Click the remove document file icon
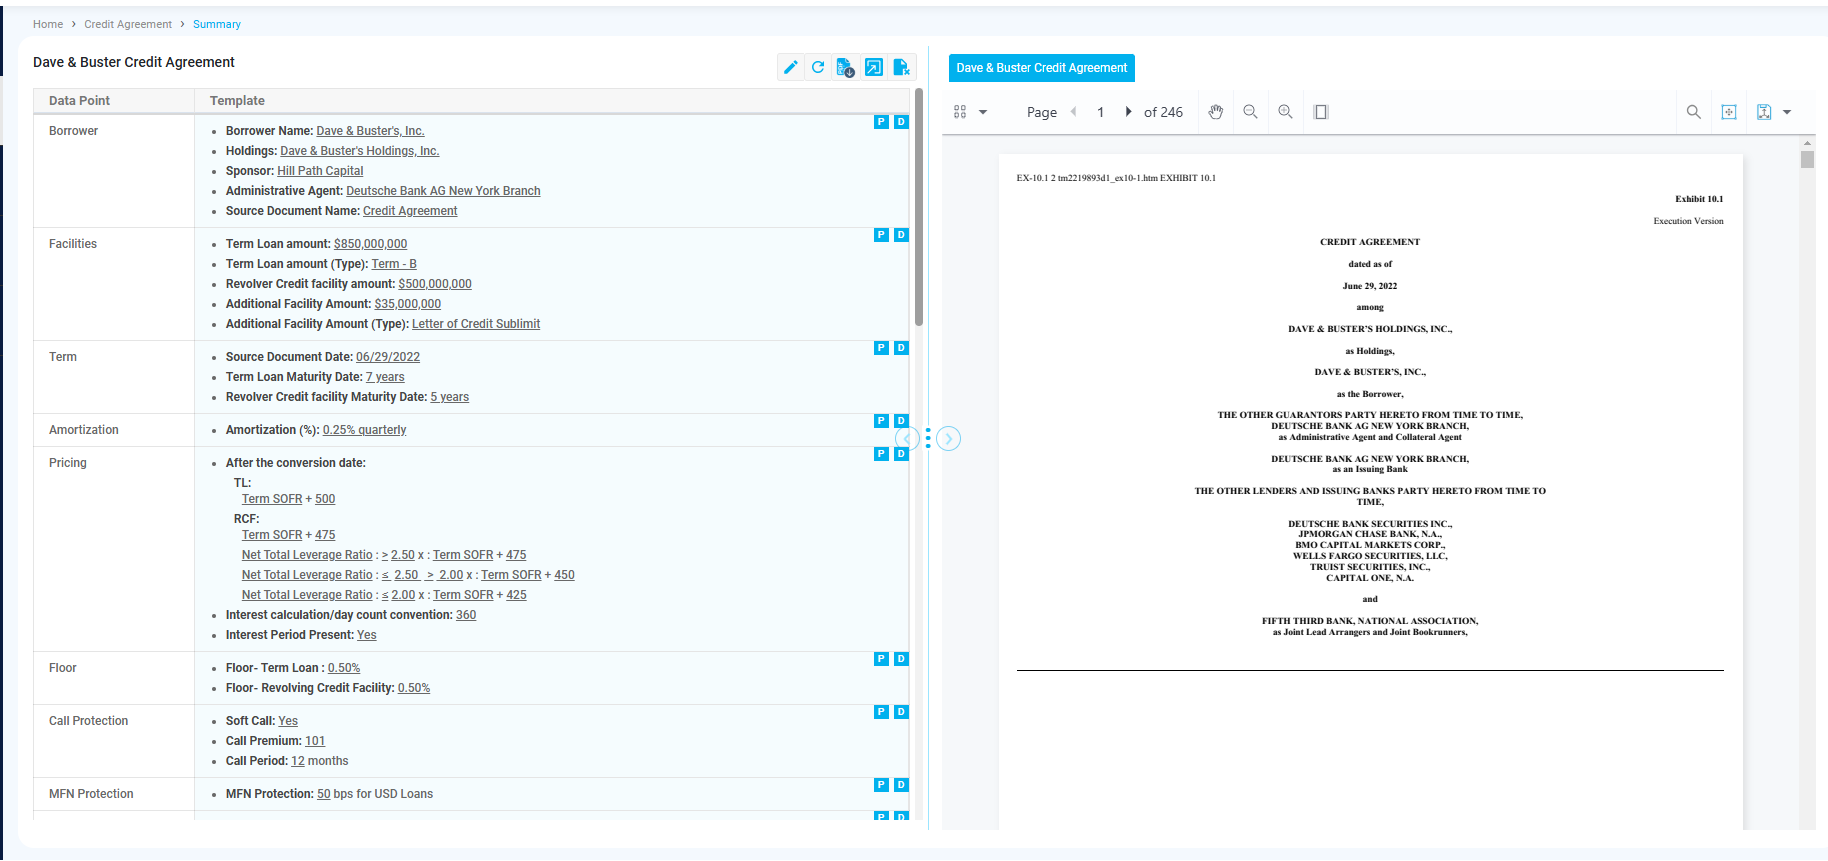The height and width of the screenshot is (861, 1828). click(901, 67)
